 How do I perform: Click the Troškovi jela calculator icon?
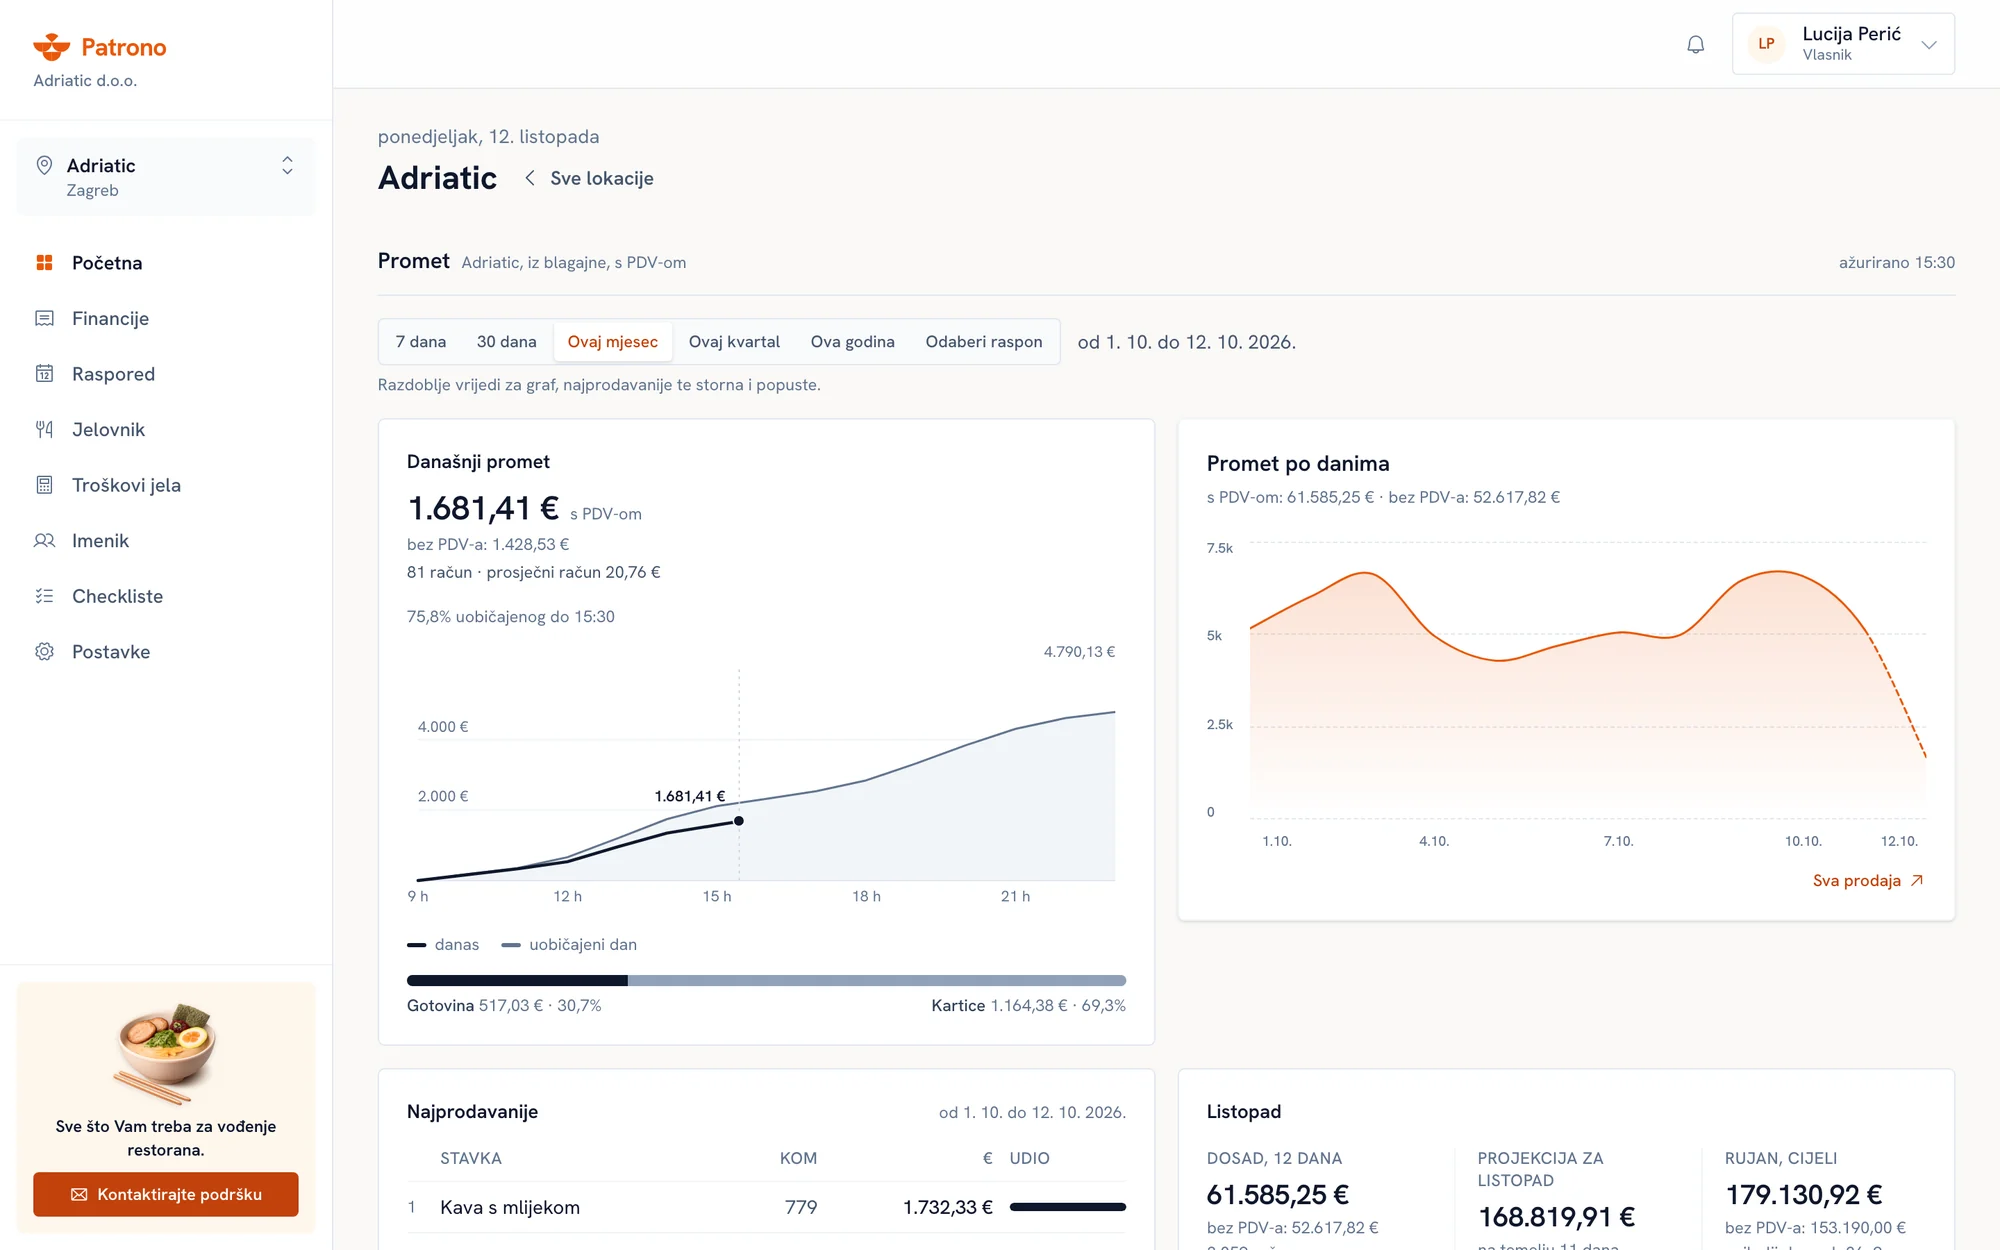pos(44,485)
